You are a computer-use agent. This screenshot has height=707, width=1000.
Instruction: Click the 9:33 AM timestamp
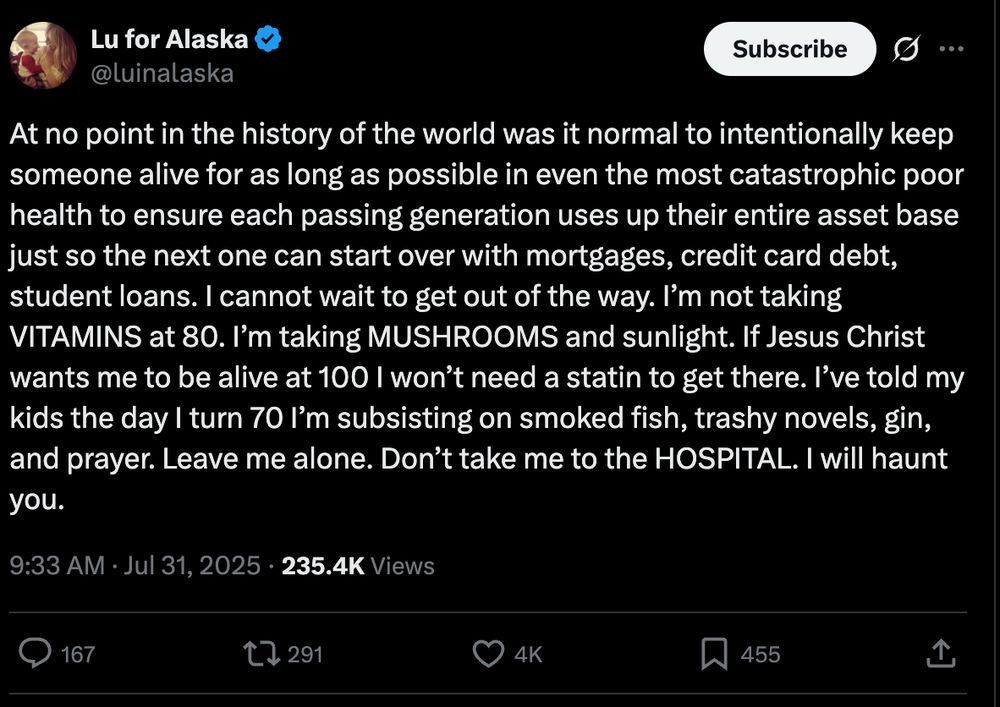pos(57,565)
